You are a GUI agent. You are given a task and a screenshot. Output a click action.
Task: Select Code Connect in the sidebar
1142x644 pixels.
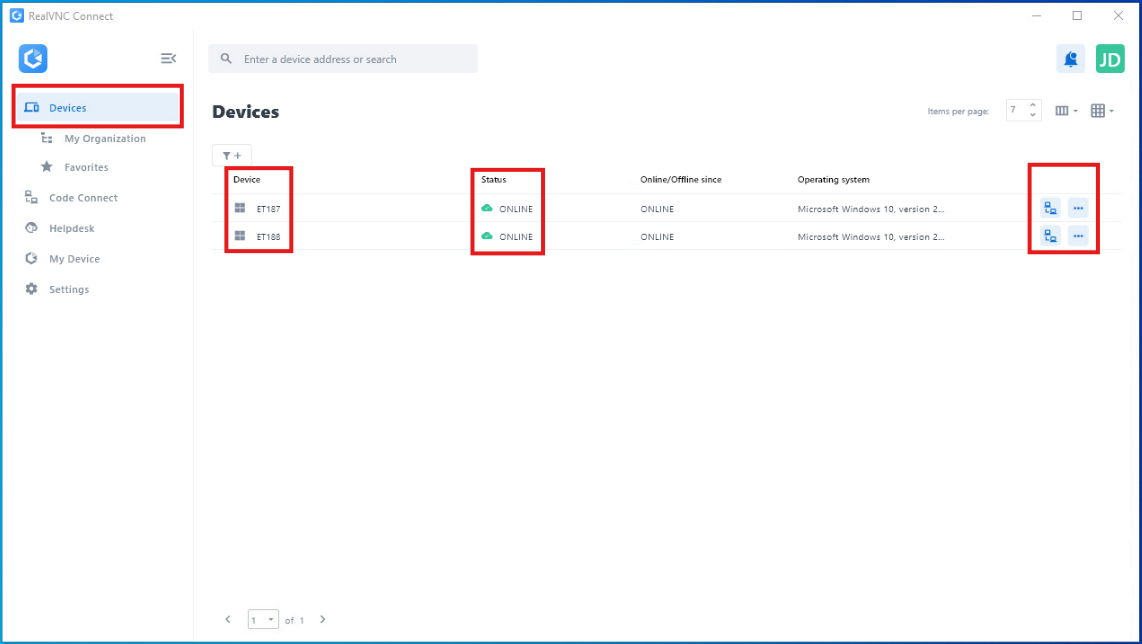83,198
